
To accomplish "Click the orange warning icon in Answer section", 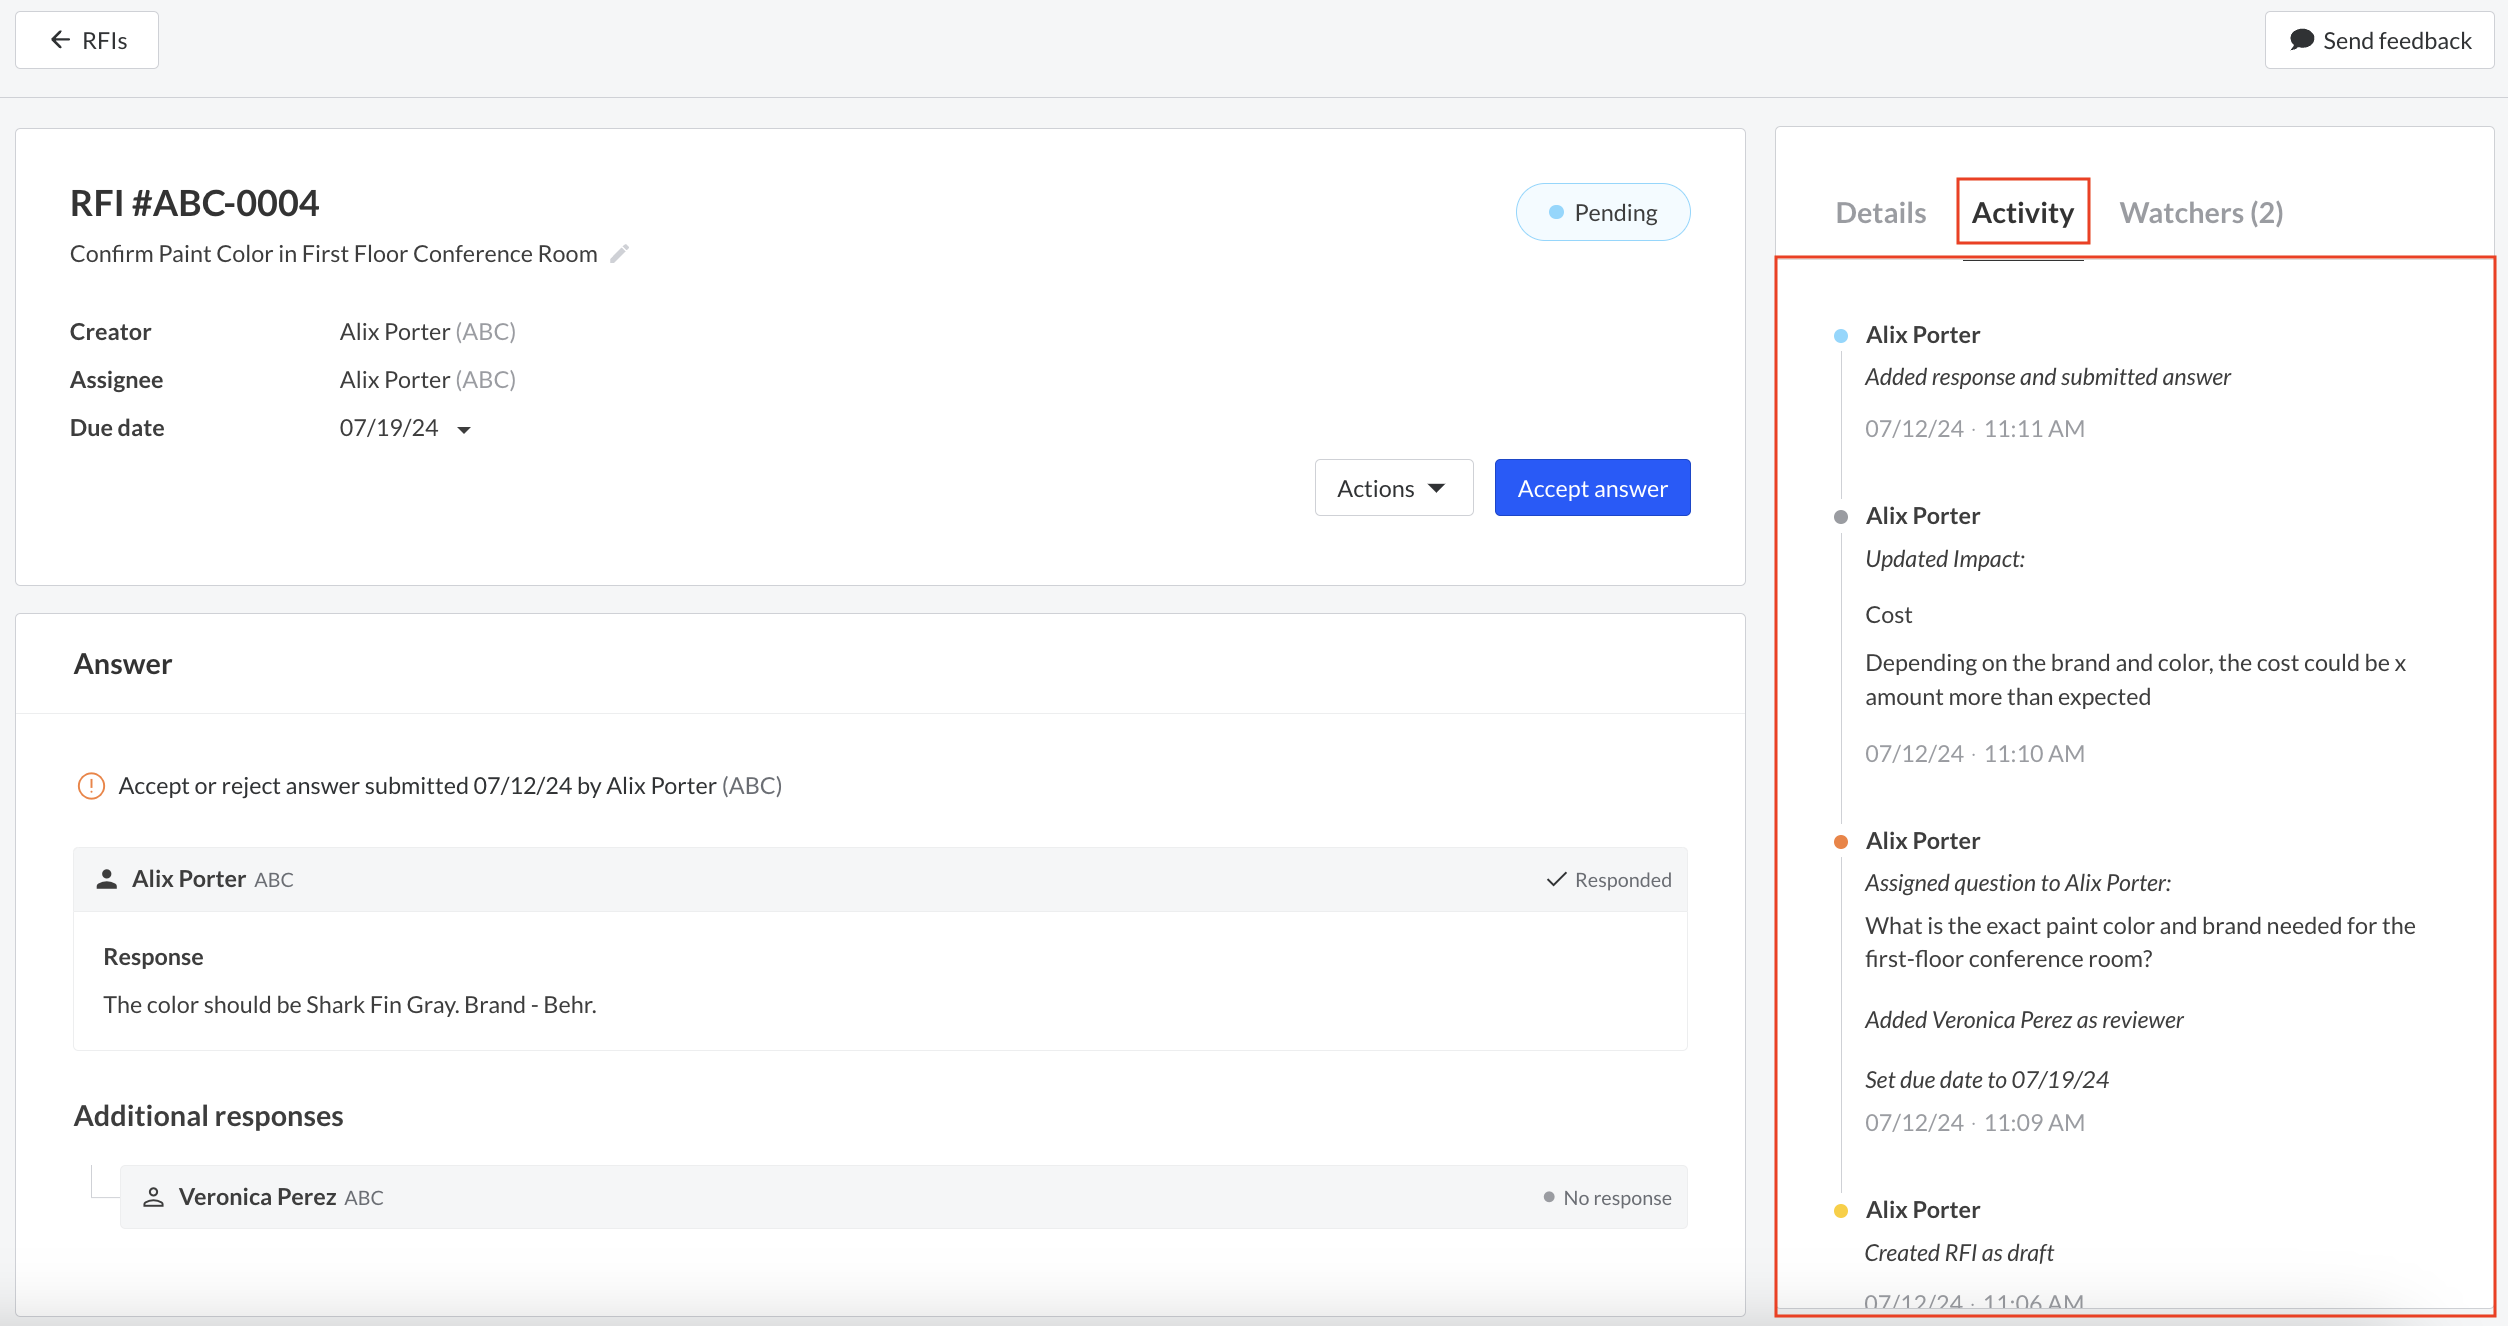I will pyautogui.click(x=91, y=786).
